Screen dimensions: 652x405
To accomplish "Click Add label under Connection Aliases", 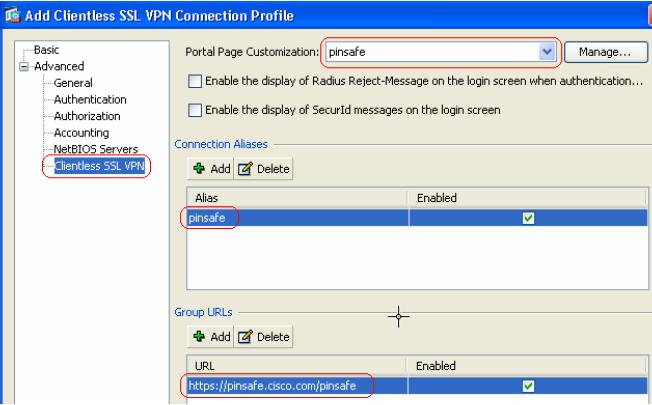I will click(x=220, y=168).
